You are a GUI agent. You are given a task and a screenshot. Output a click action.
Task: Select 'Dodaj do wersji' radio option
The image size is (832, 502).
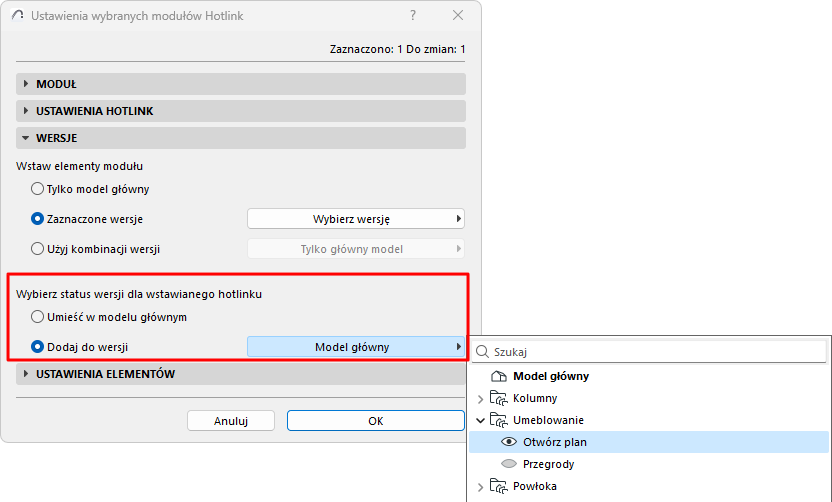[80, 347]
